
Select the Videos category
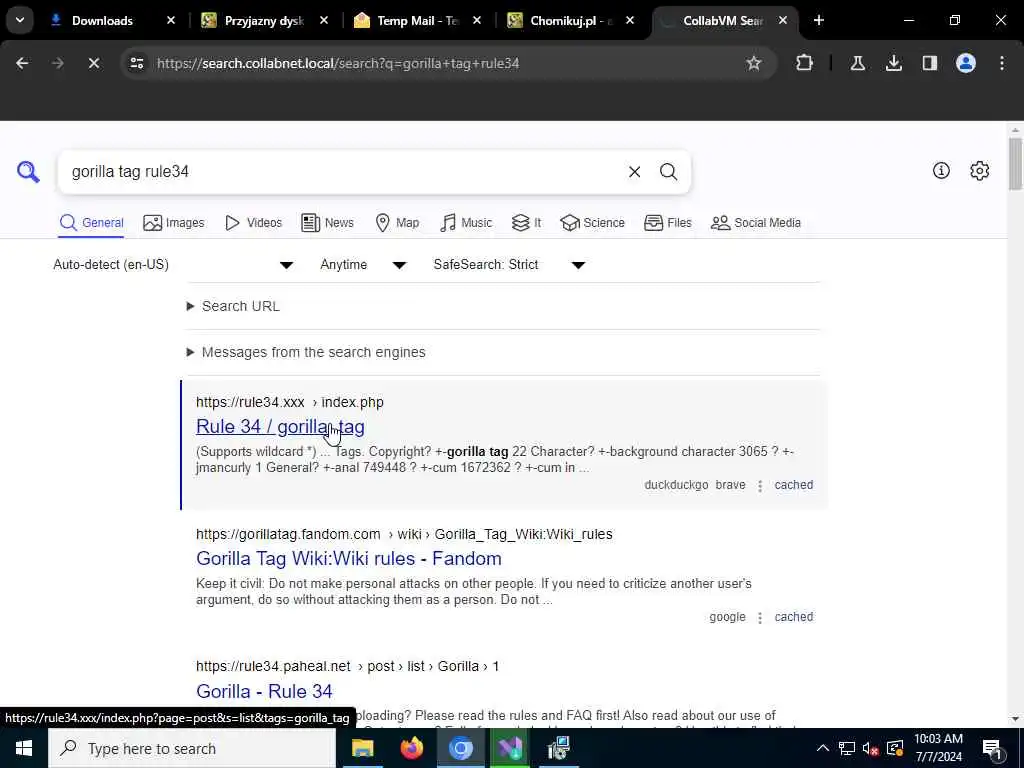(x=253, y=223)
